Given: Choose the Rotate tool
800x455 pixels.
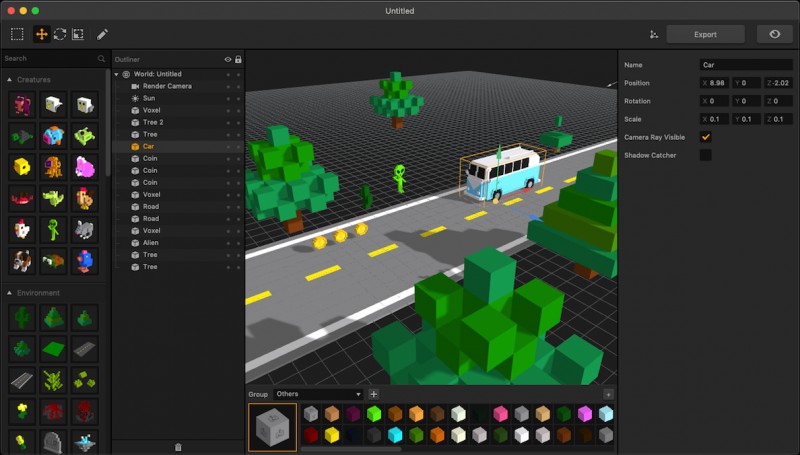Looking at the screenshot, I should [60, 34].
